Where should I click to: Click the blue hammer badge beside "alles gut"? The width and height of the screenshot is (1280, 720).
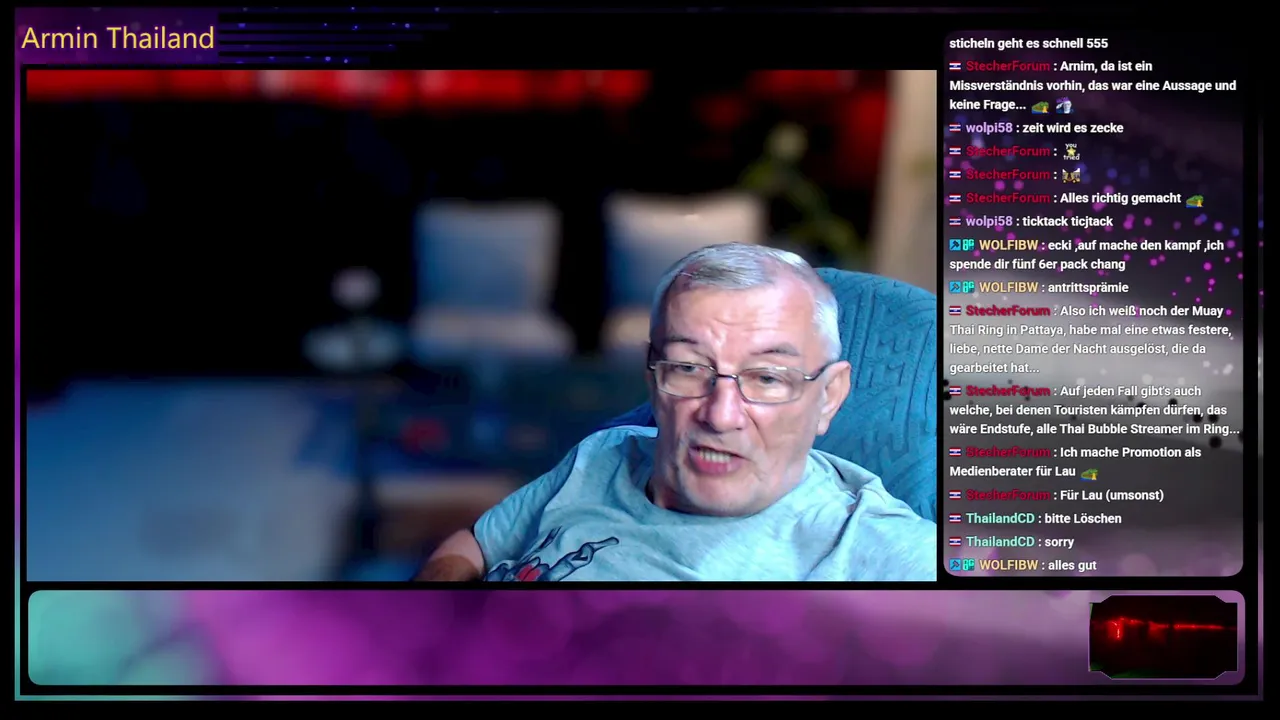coord(955,566)
